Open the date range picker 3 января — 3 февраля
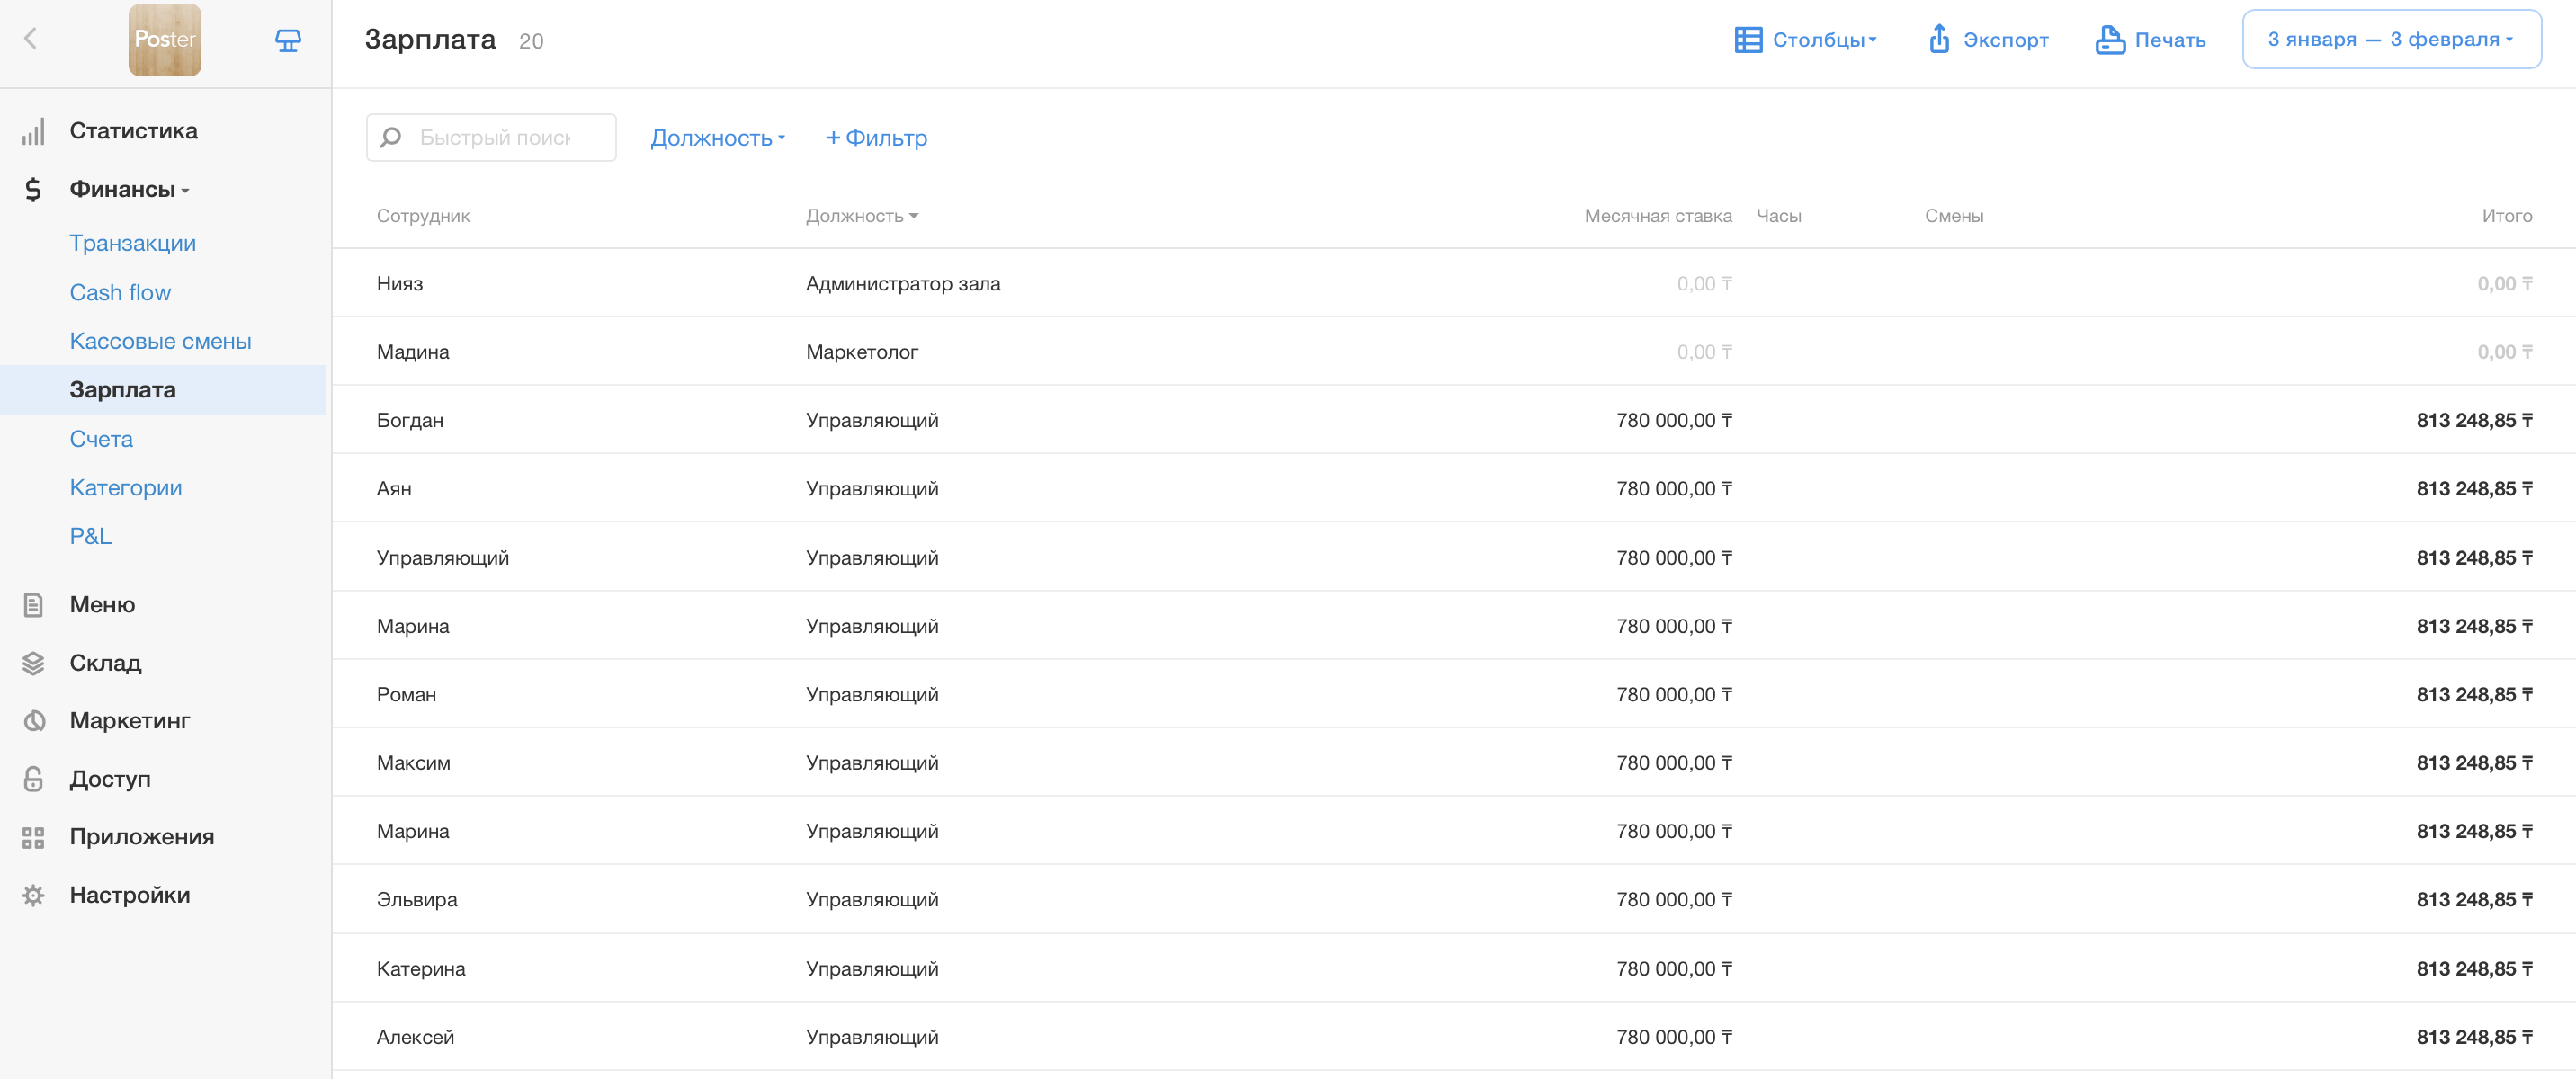Image resolution: width=2576 pixels, height=1079 pixels. click(2391, 40)
